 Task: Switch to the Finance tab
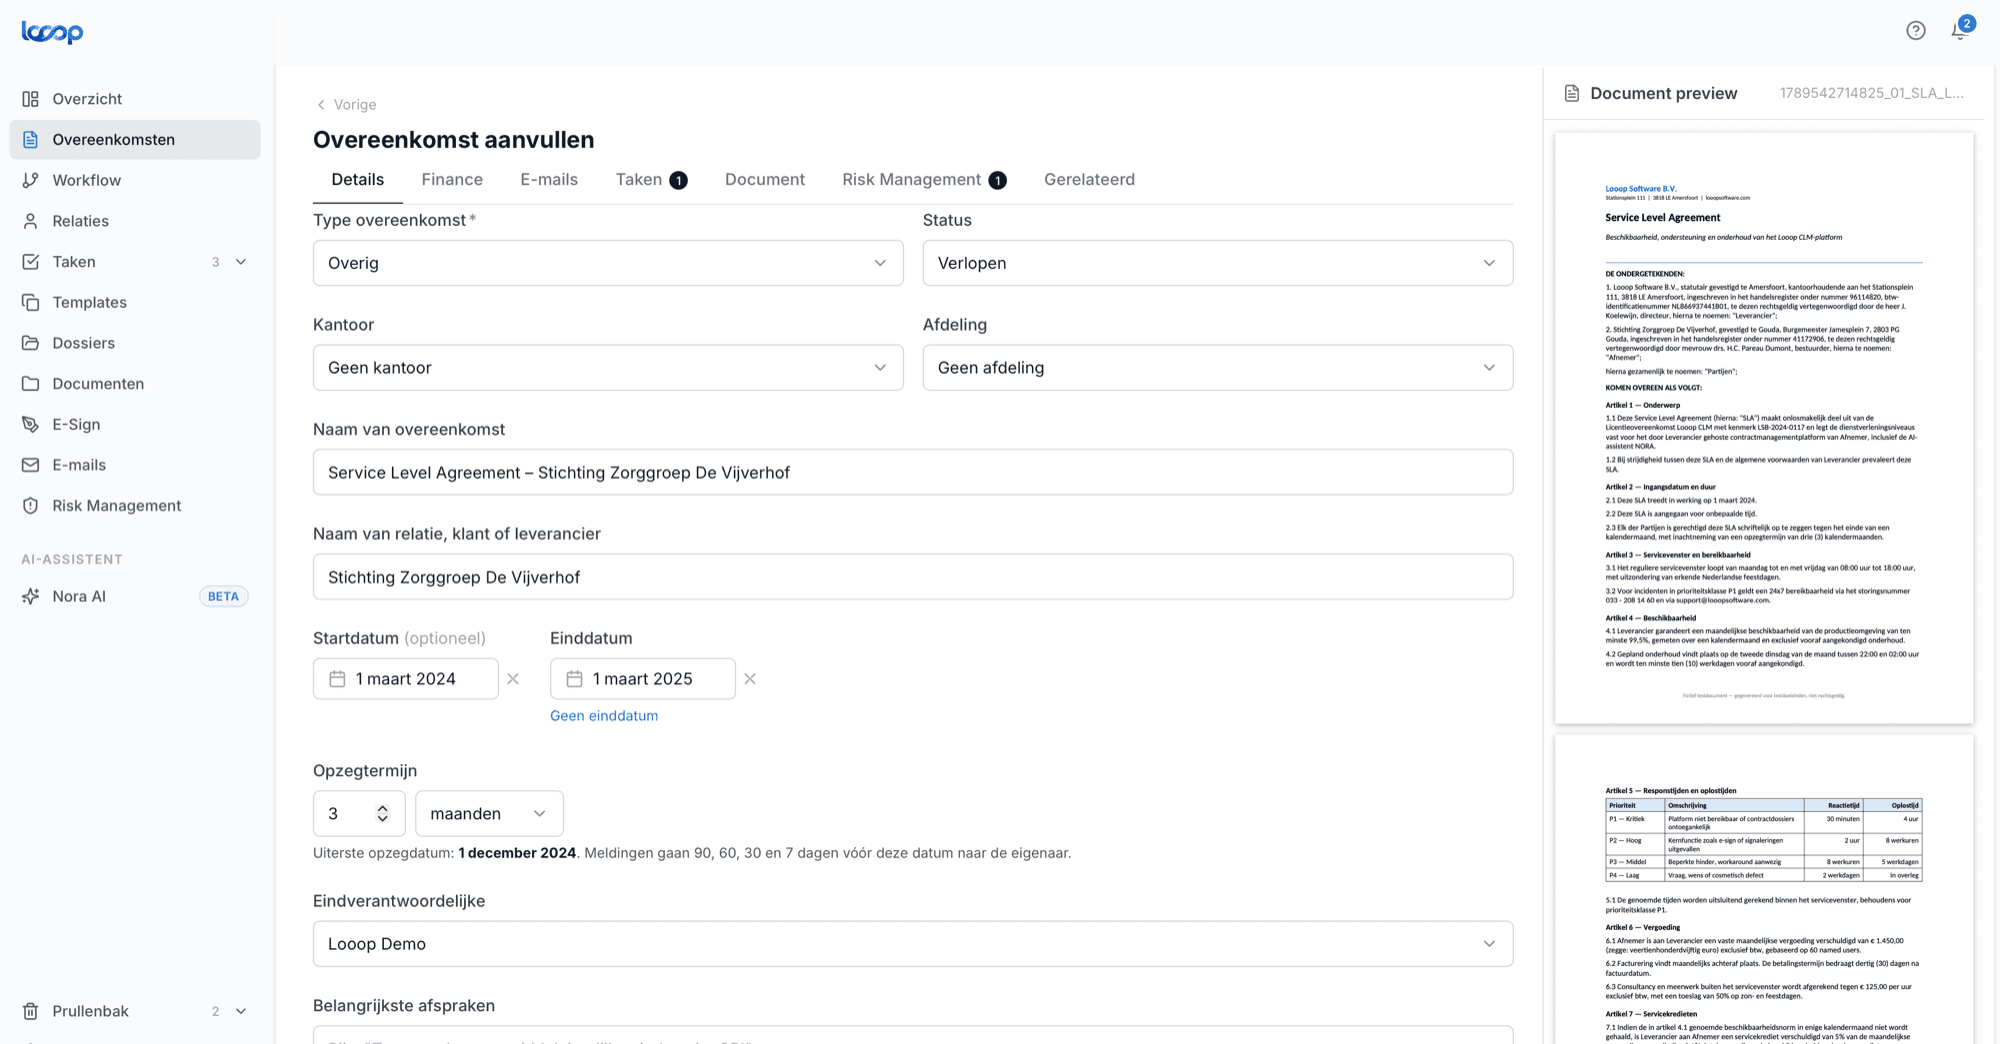[x=452, y=179]
